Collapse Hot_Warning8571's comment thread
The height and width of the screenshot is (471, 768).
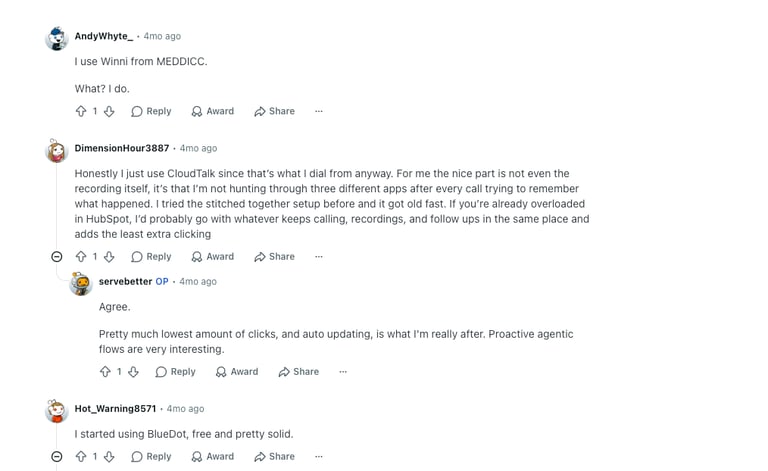coord(57,456)
